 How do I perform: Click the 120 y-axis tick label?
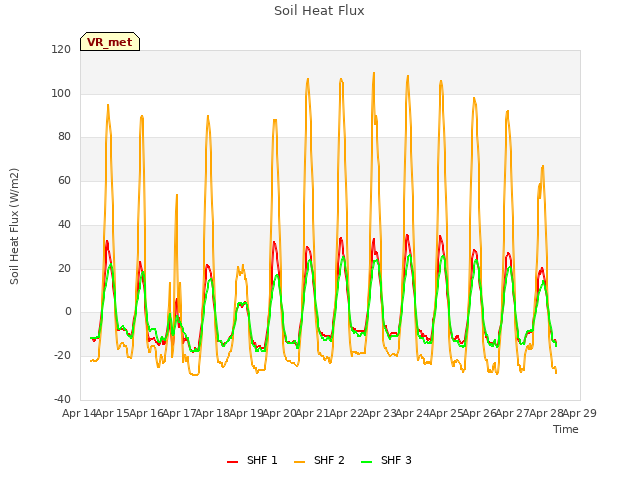click(61, 49)
